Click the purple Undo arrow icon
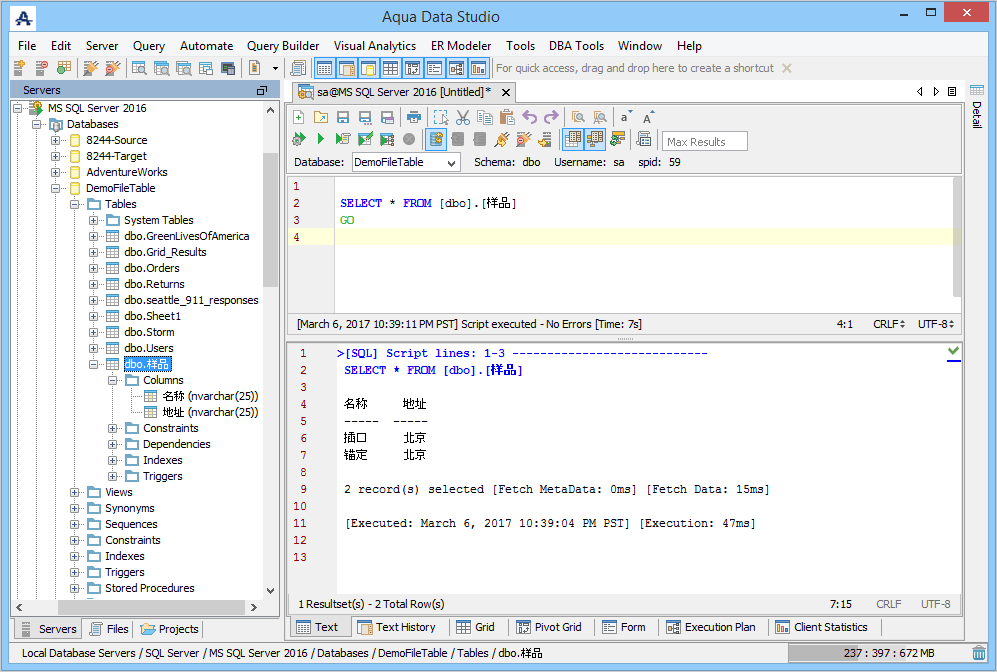The height and width of the screenshot is (672, 997). (x=529, y=117)
